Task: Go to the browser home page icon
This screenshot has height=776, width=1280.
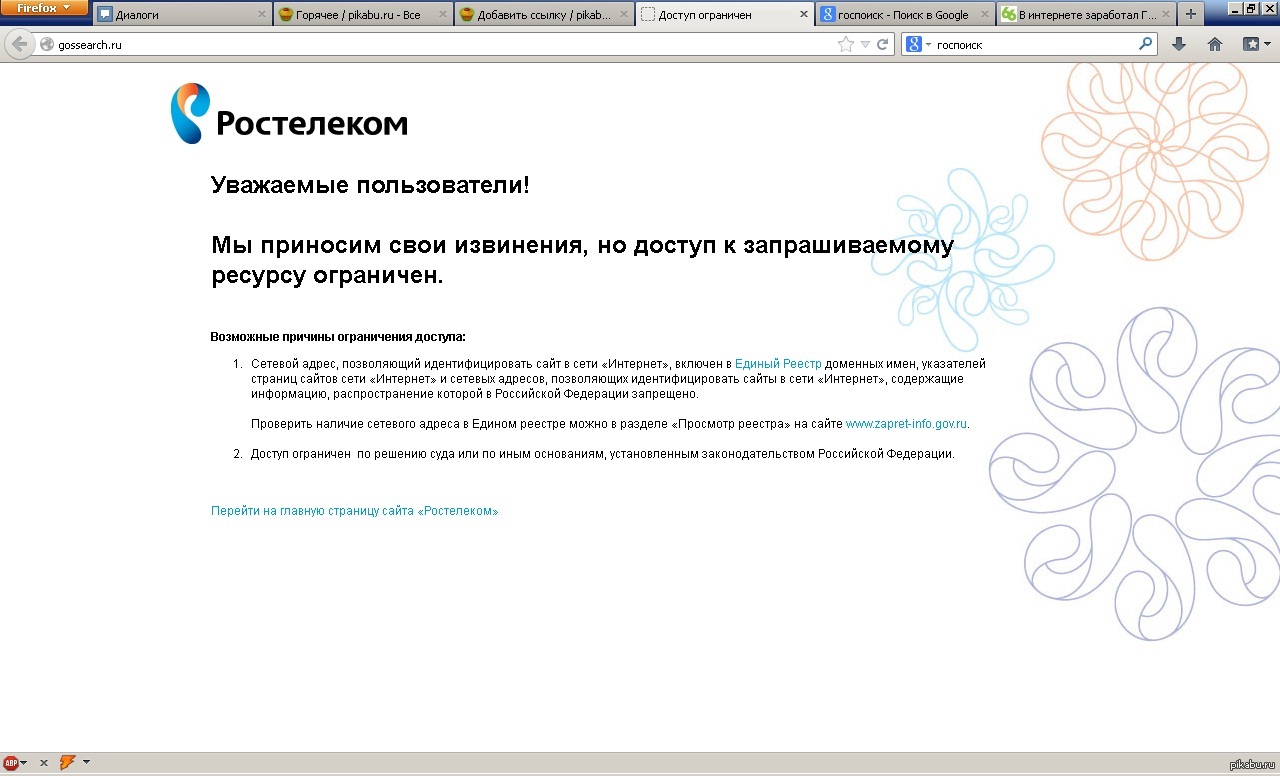Action: point(1215,44)
